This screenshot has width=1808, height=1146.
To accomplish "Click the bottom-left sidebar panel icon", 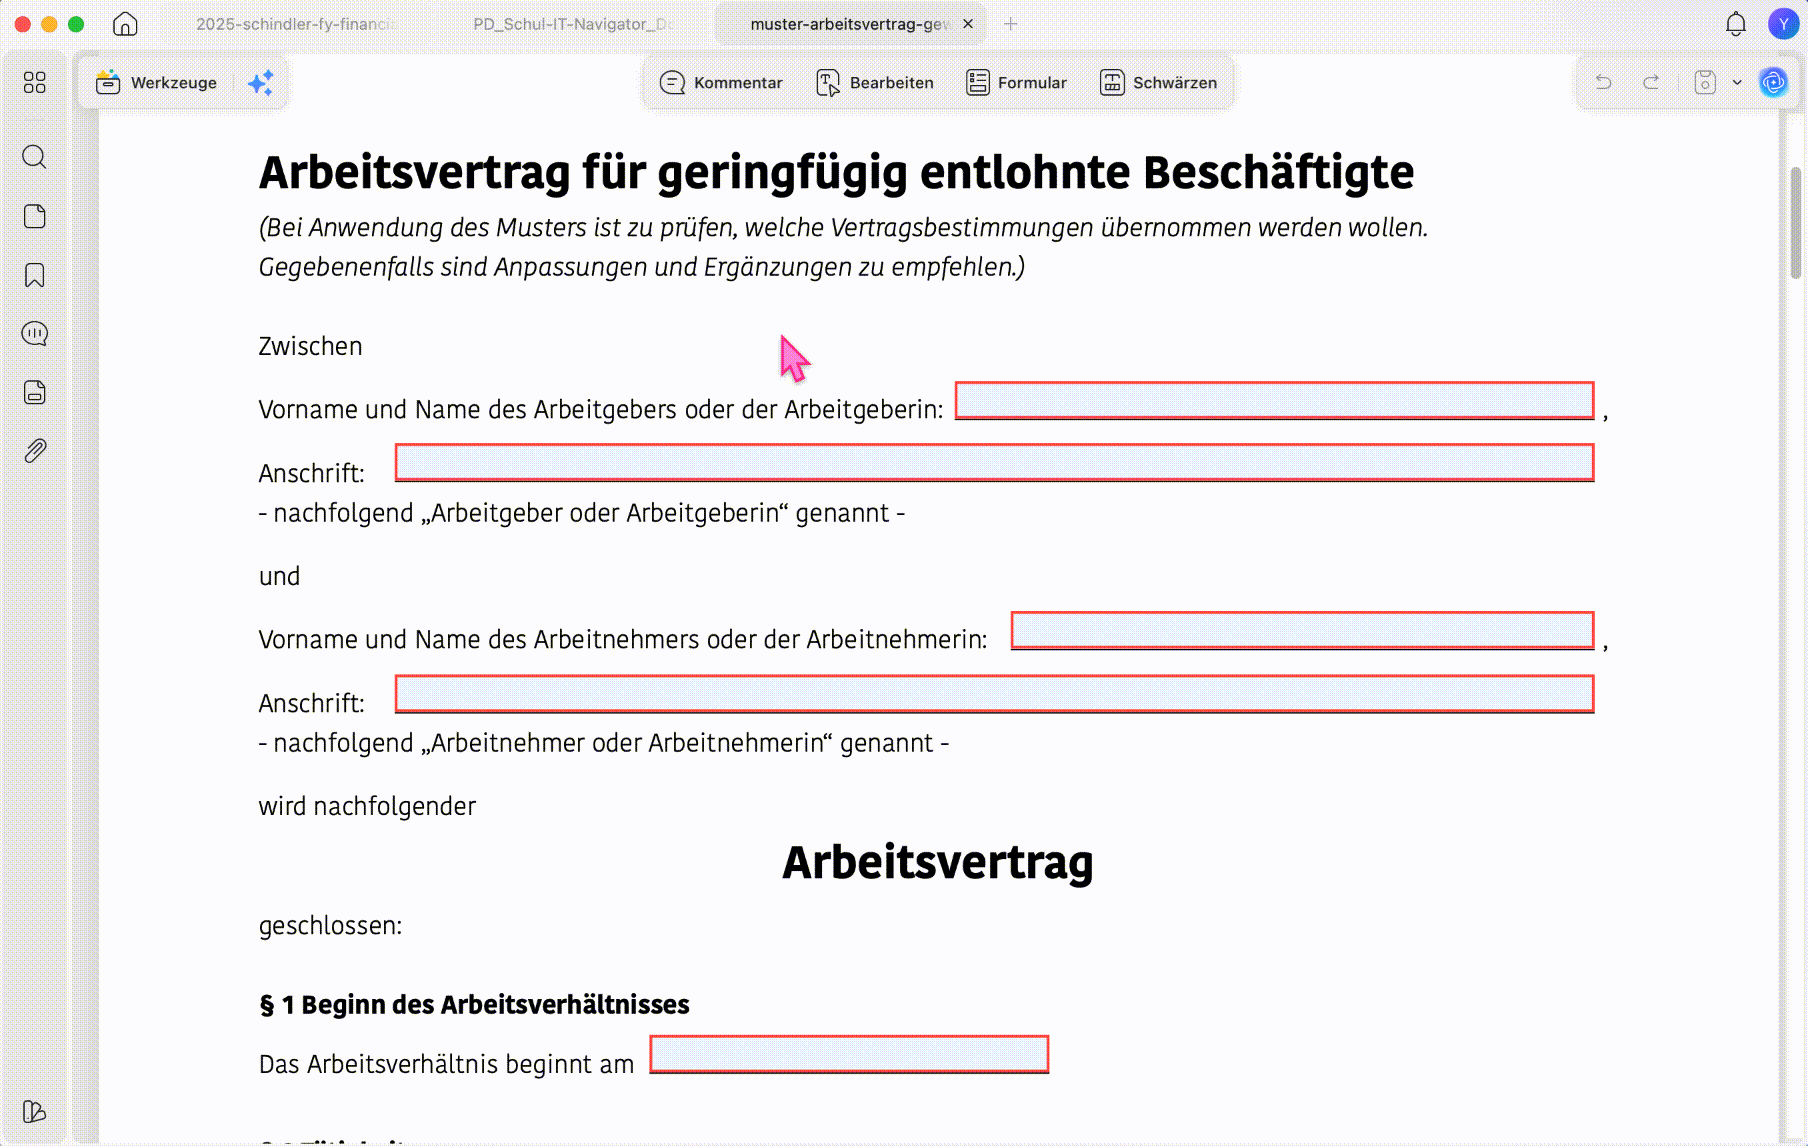I will pos(35,1111).
